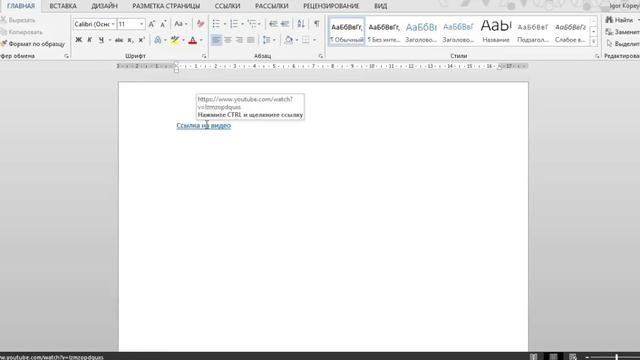Open the ВИД ribbon tab
The width and height of the screenshot is (640, 360).
[380, 6]
